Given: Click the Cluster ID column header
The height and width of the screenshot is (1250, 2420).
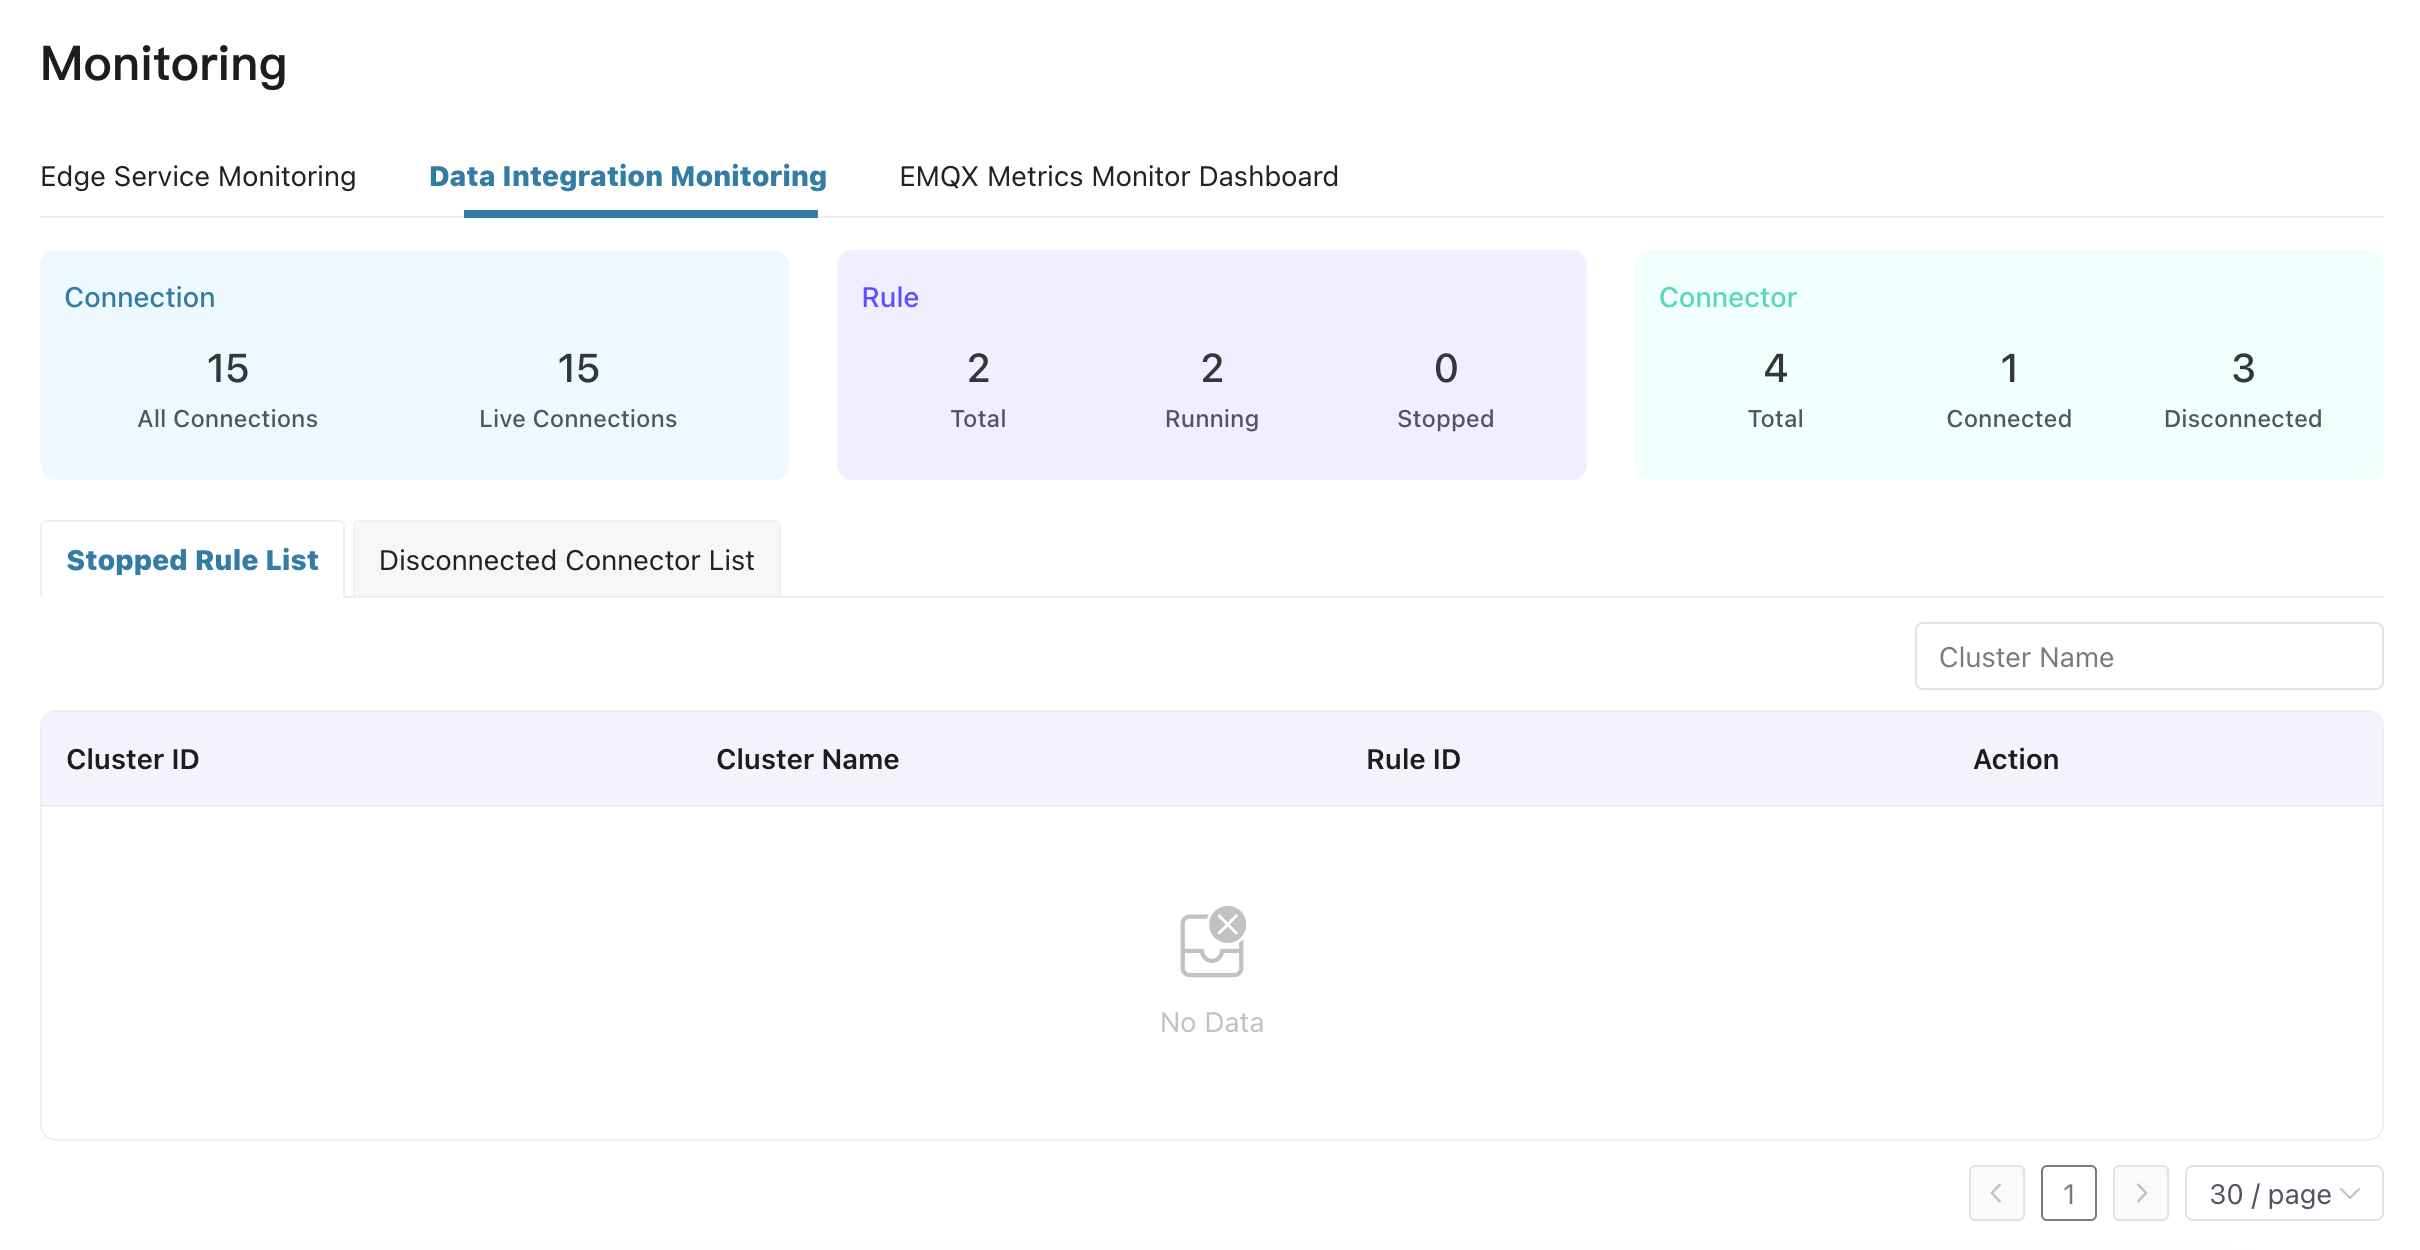Looking at the screenshot, I should coord(132,759).
